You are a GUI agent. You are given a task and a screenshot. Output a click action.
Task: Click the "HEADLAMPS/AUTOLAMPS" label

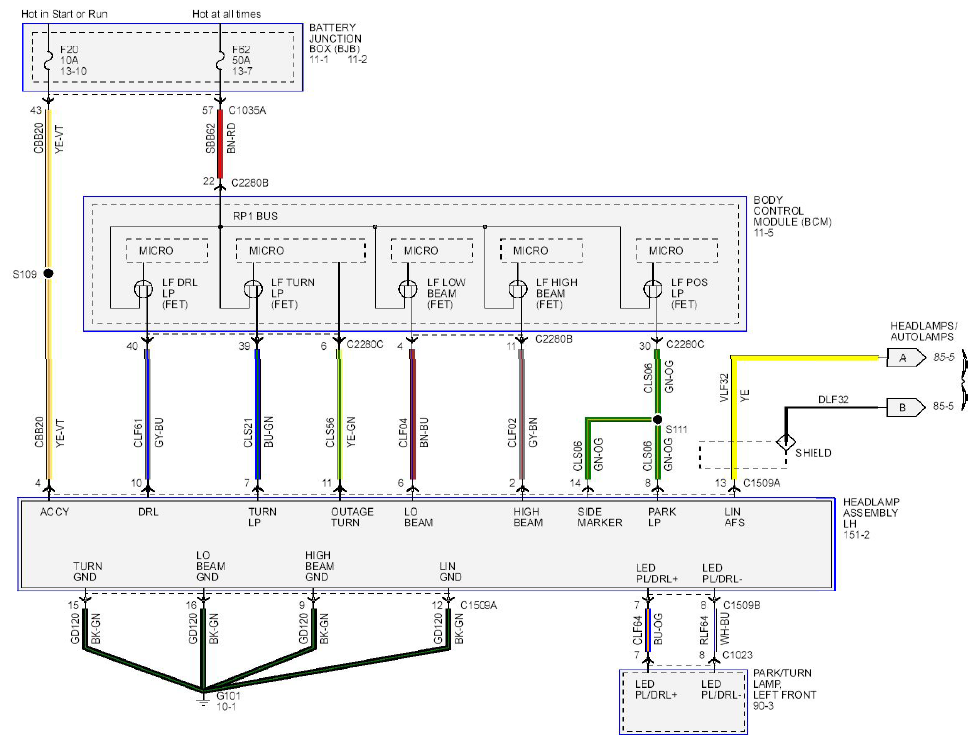(922, 331)
